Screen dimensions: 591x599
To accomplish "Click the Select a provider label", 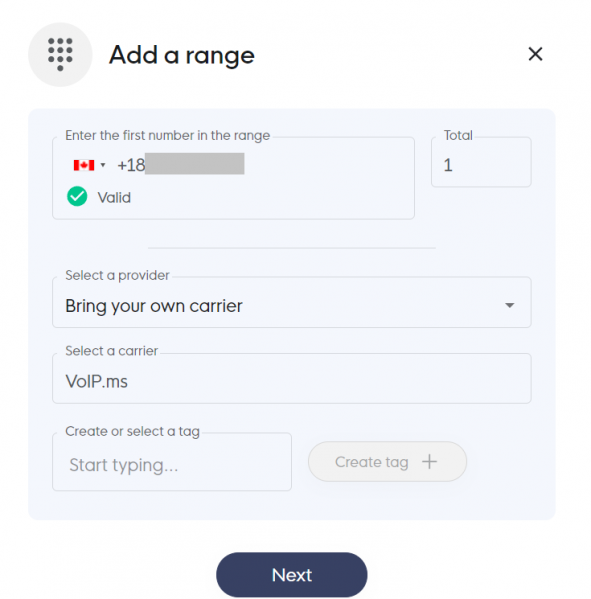I will 117,275.
